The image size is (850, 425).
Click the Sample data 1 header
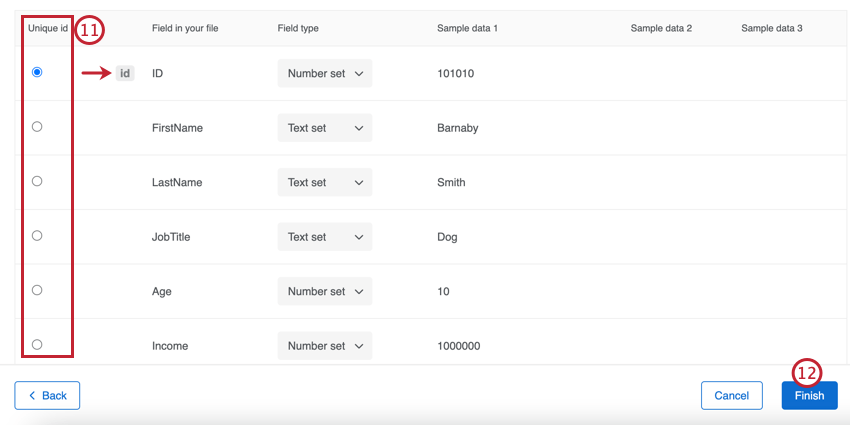point(467,28)
